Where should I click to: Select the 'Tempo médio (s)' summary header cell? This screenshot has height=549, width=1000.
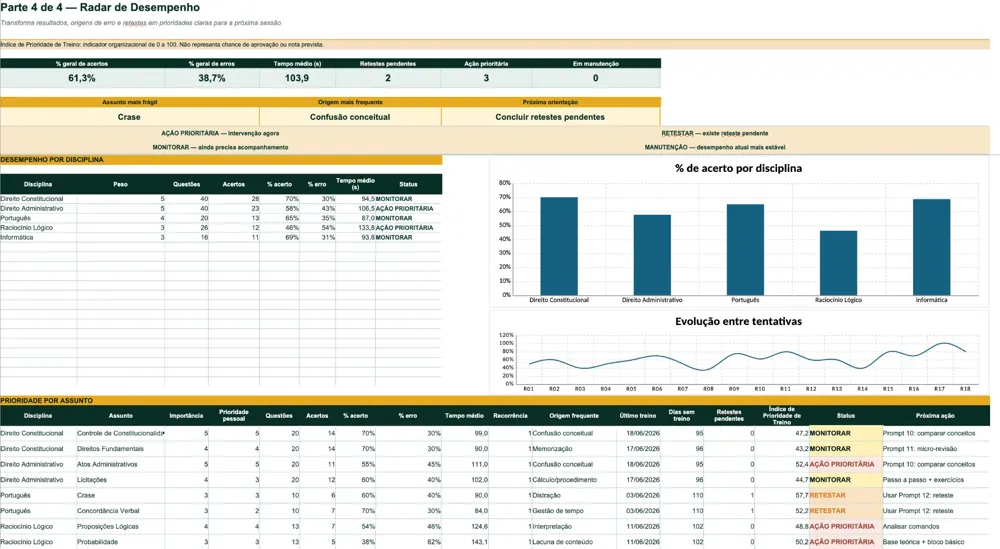297,64
